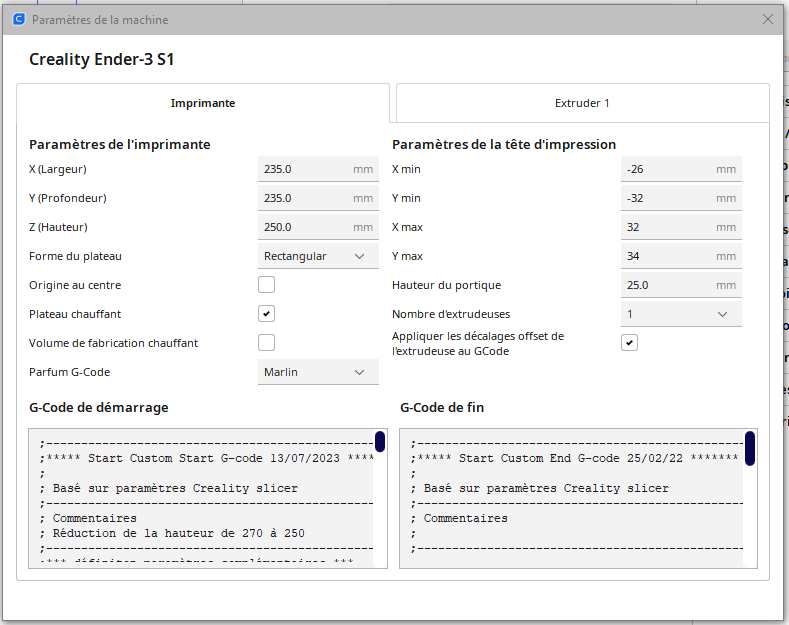
Task: Click the Y (Profondeur) value field
Action: pyautogui.click(x=318, y=198)
